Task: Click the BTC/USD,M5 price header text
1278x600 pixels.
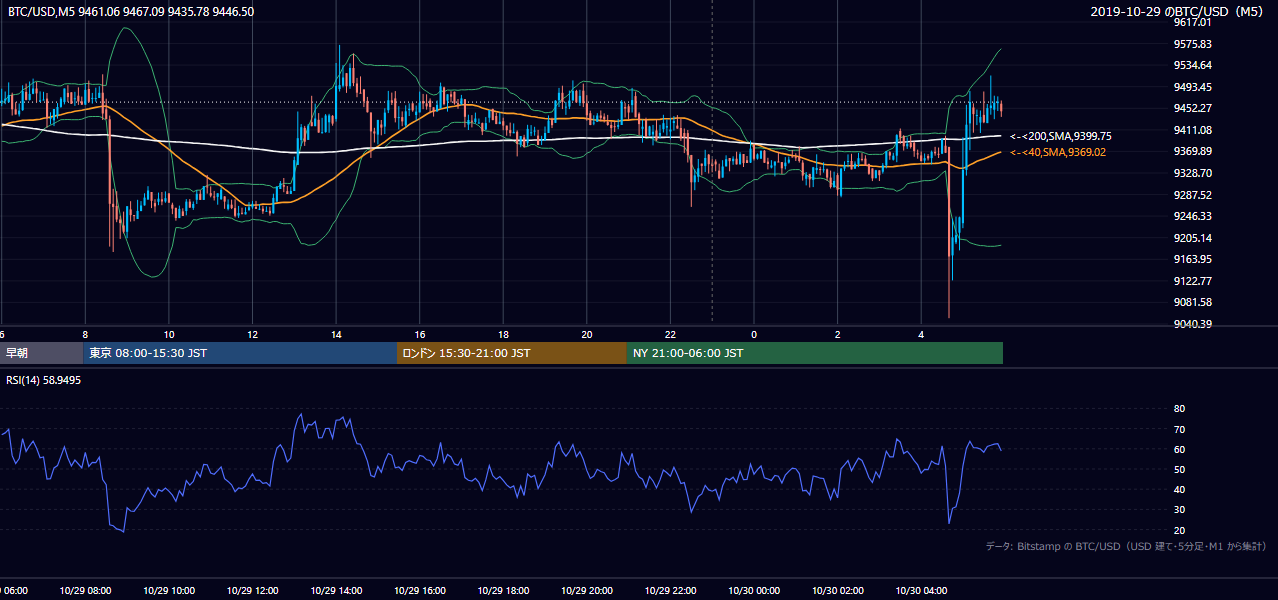Action: (130, 12)
